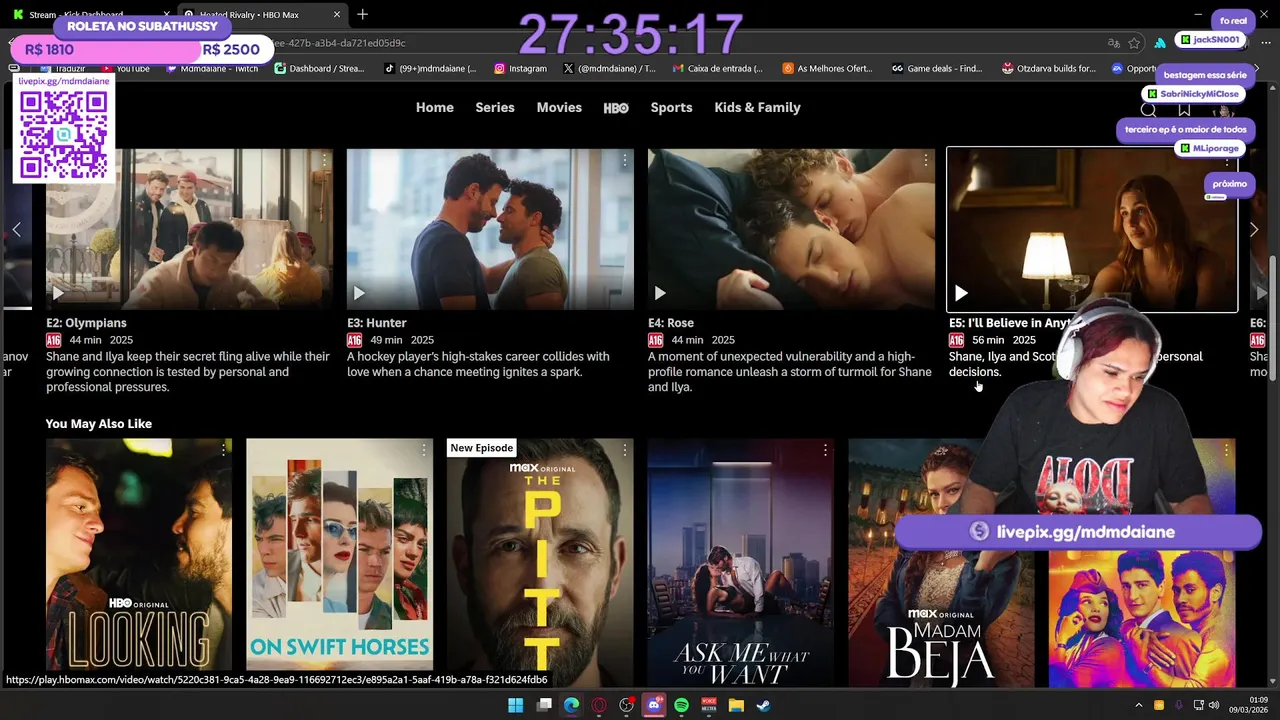This screenshot has width=1280, height=720.
Task: Click the "E3: Hunter" episode title
Action: [x=377, y=323]
